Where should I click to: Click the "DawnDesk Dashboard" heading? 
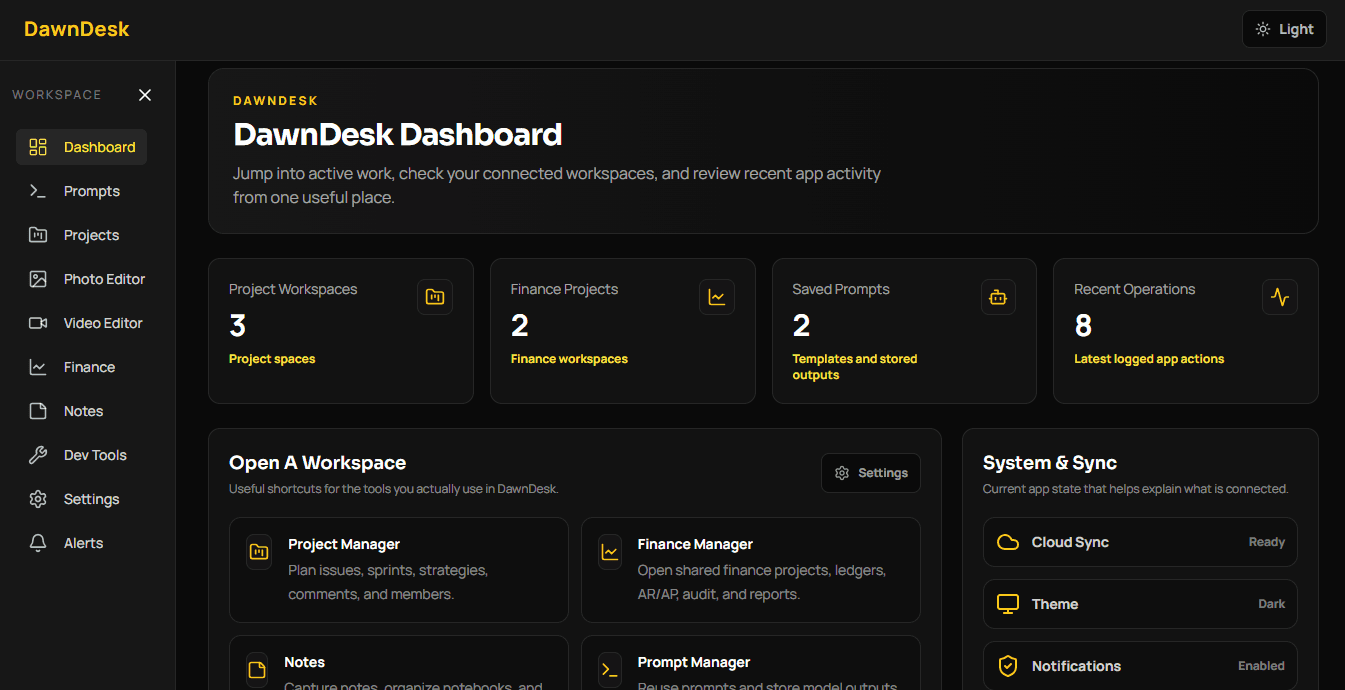click(398, 134)
